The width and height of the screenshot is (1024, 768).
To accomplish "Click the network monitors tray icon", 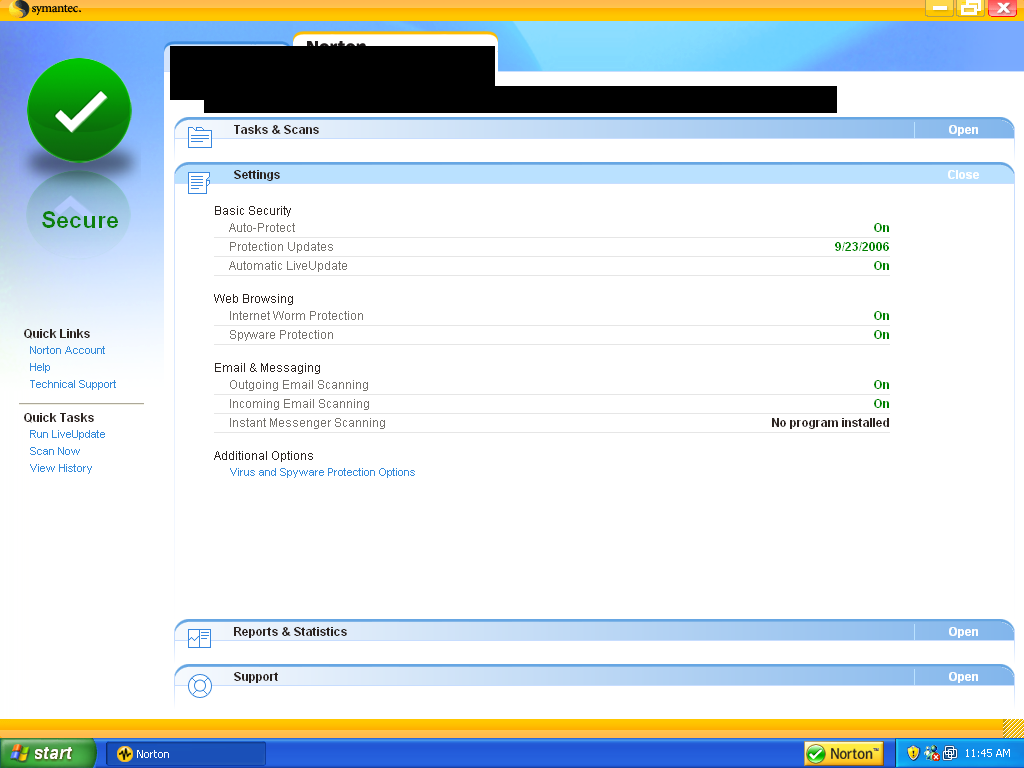I will point(950,753).
